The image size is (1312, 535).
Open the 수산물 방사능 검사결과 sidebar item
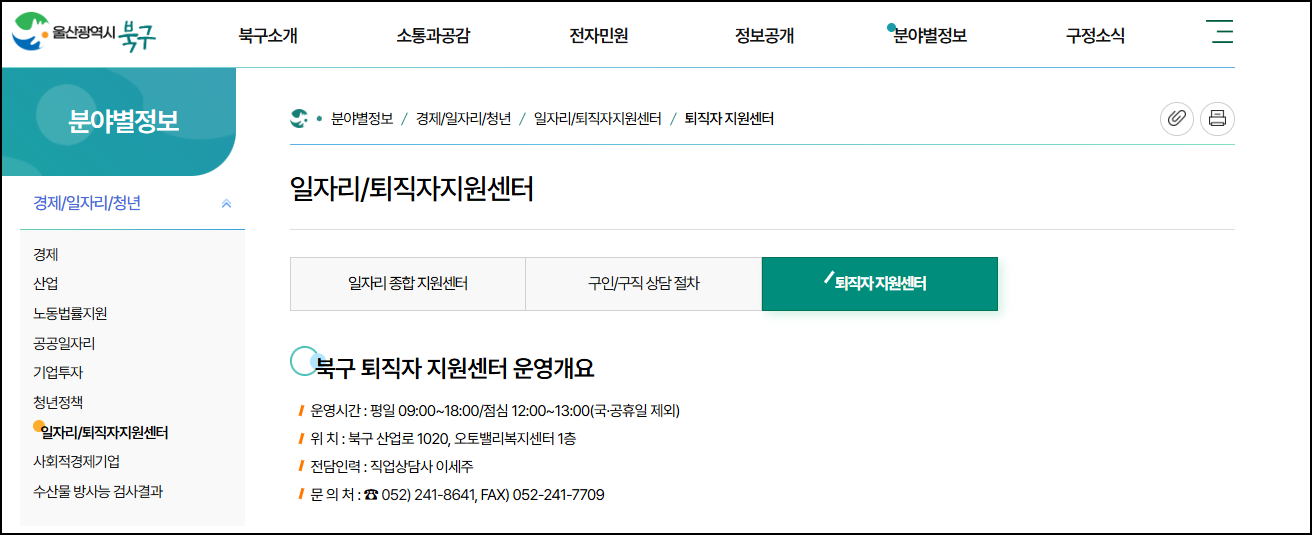tap(98, 492)
